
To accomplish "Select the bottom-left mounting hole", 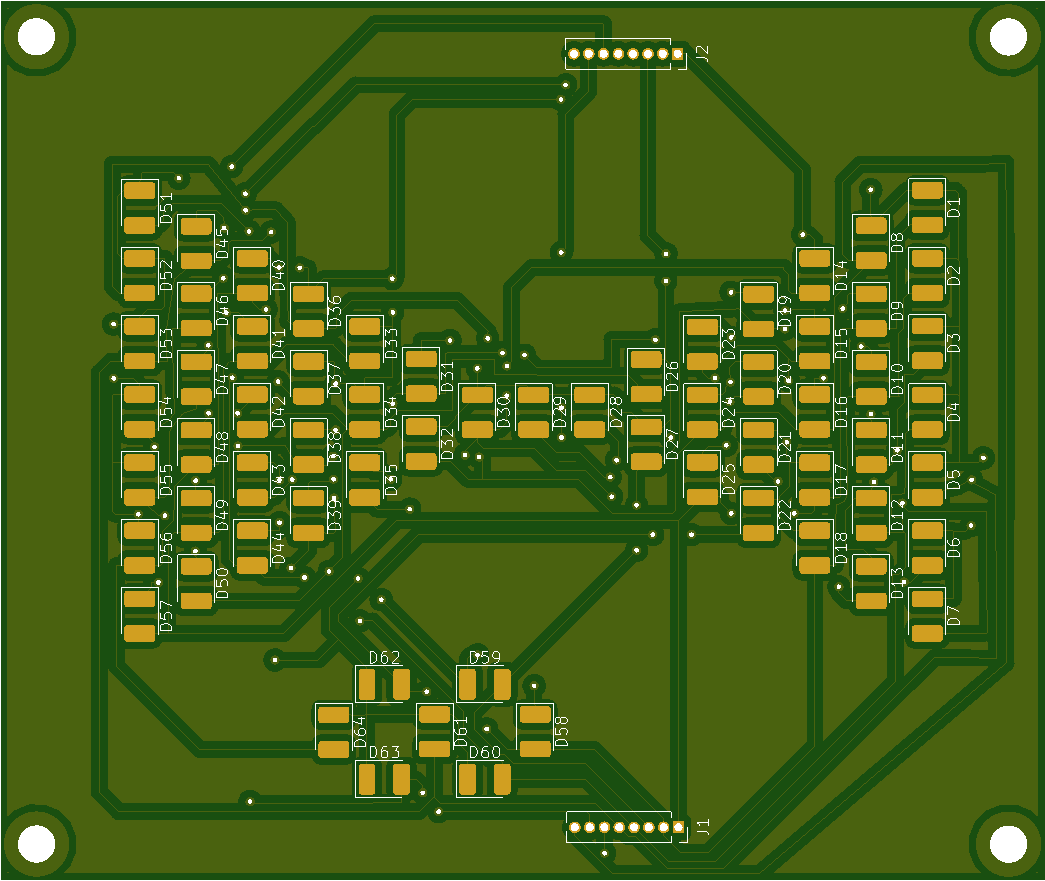I will [37, 844].
